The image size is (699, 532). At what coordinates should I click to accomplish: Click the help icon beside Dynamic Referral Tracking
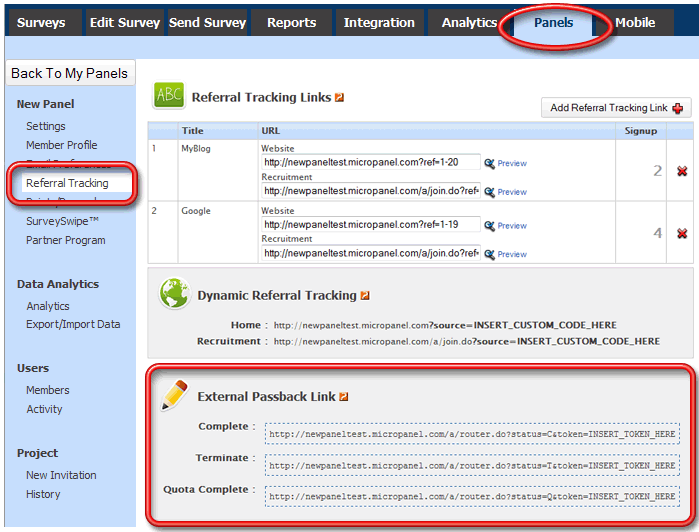tap(365, 295)
